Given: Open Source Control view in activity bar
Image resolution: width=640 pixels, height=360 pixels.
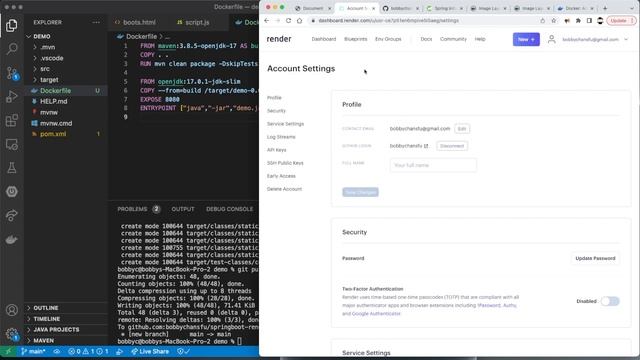Looking at the screenshot, I should pyautogui.click(x=11, y=73).
